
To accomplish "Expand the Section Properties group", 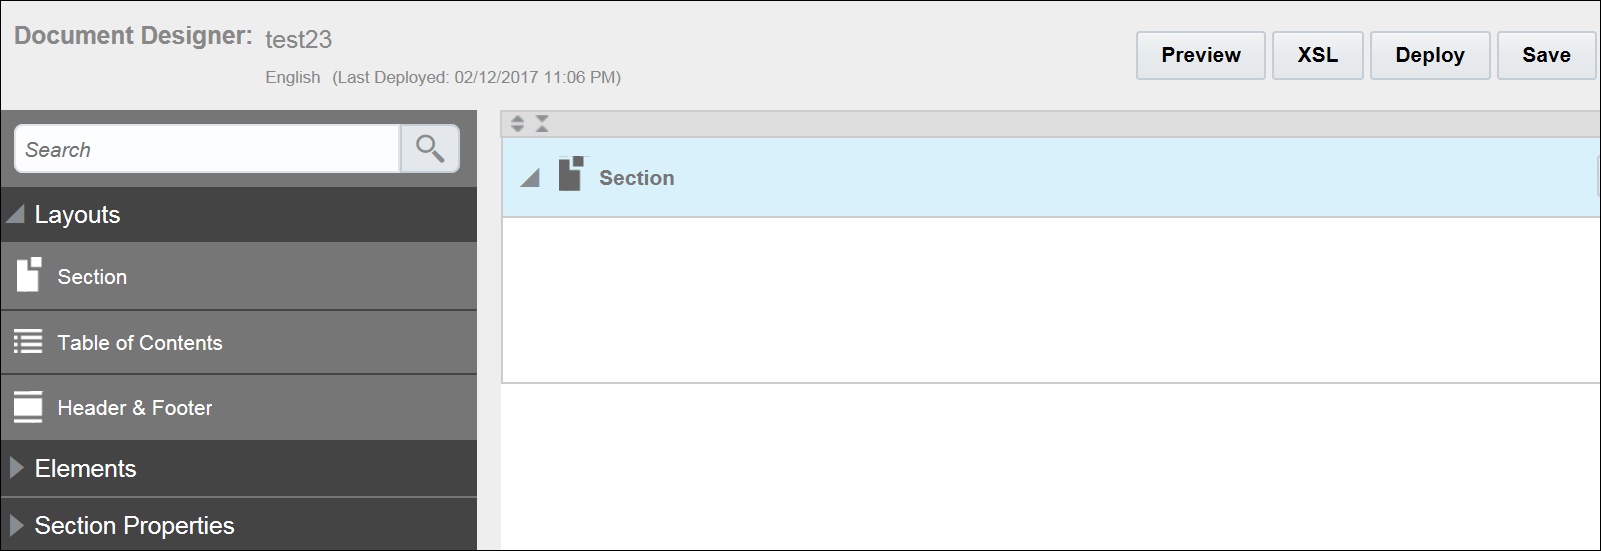I will 16,525.
